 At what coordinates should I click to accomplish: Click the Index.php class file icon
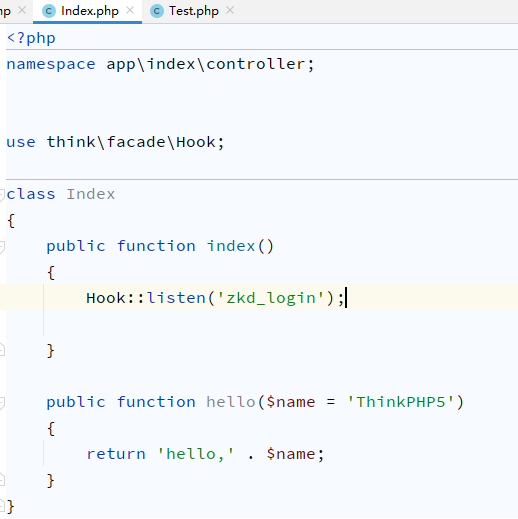tap(49, 11)
